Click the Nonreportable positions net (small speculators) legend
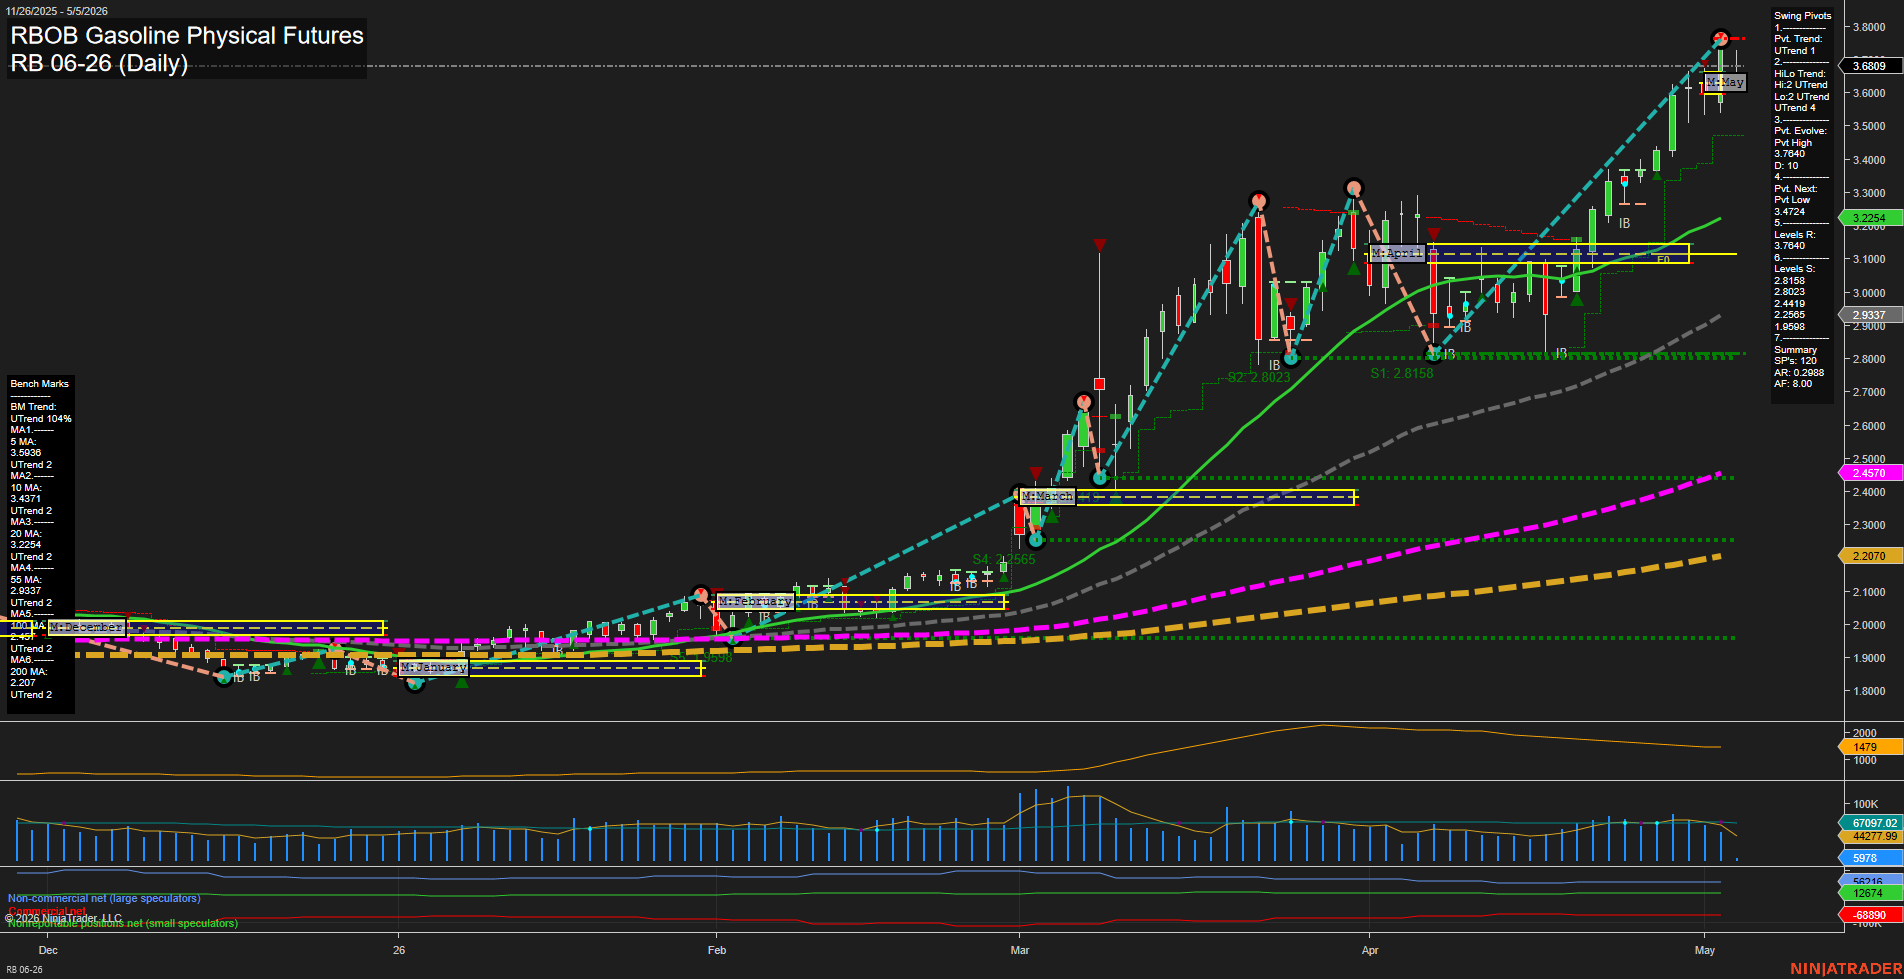1904x979 pixels. tap(123, 924)
